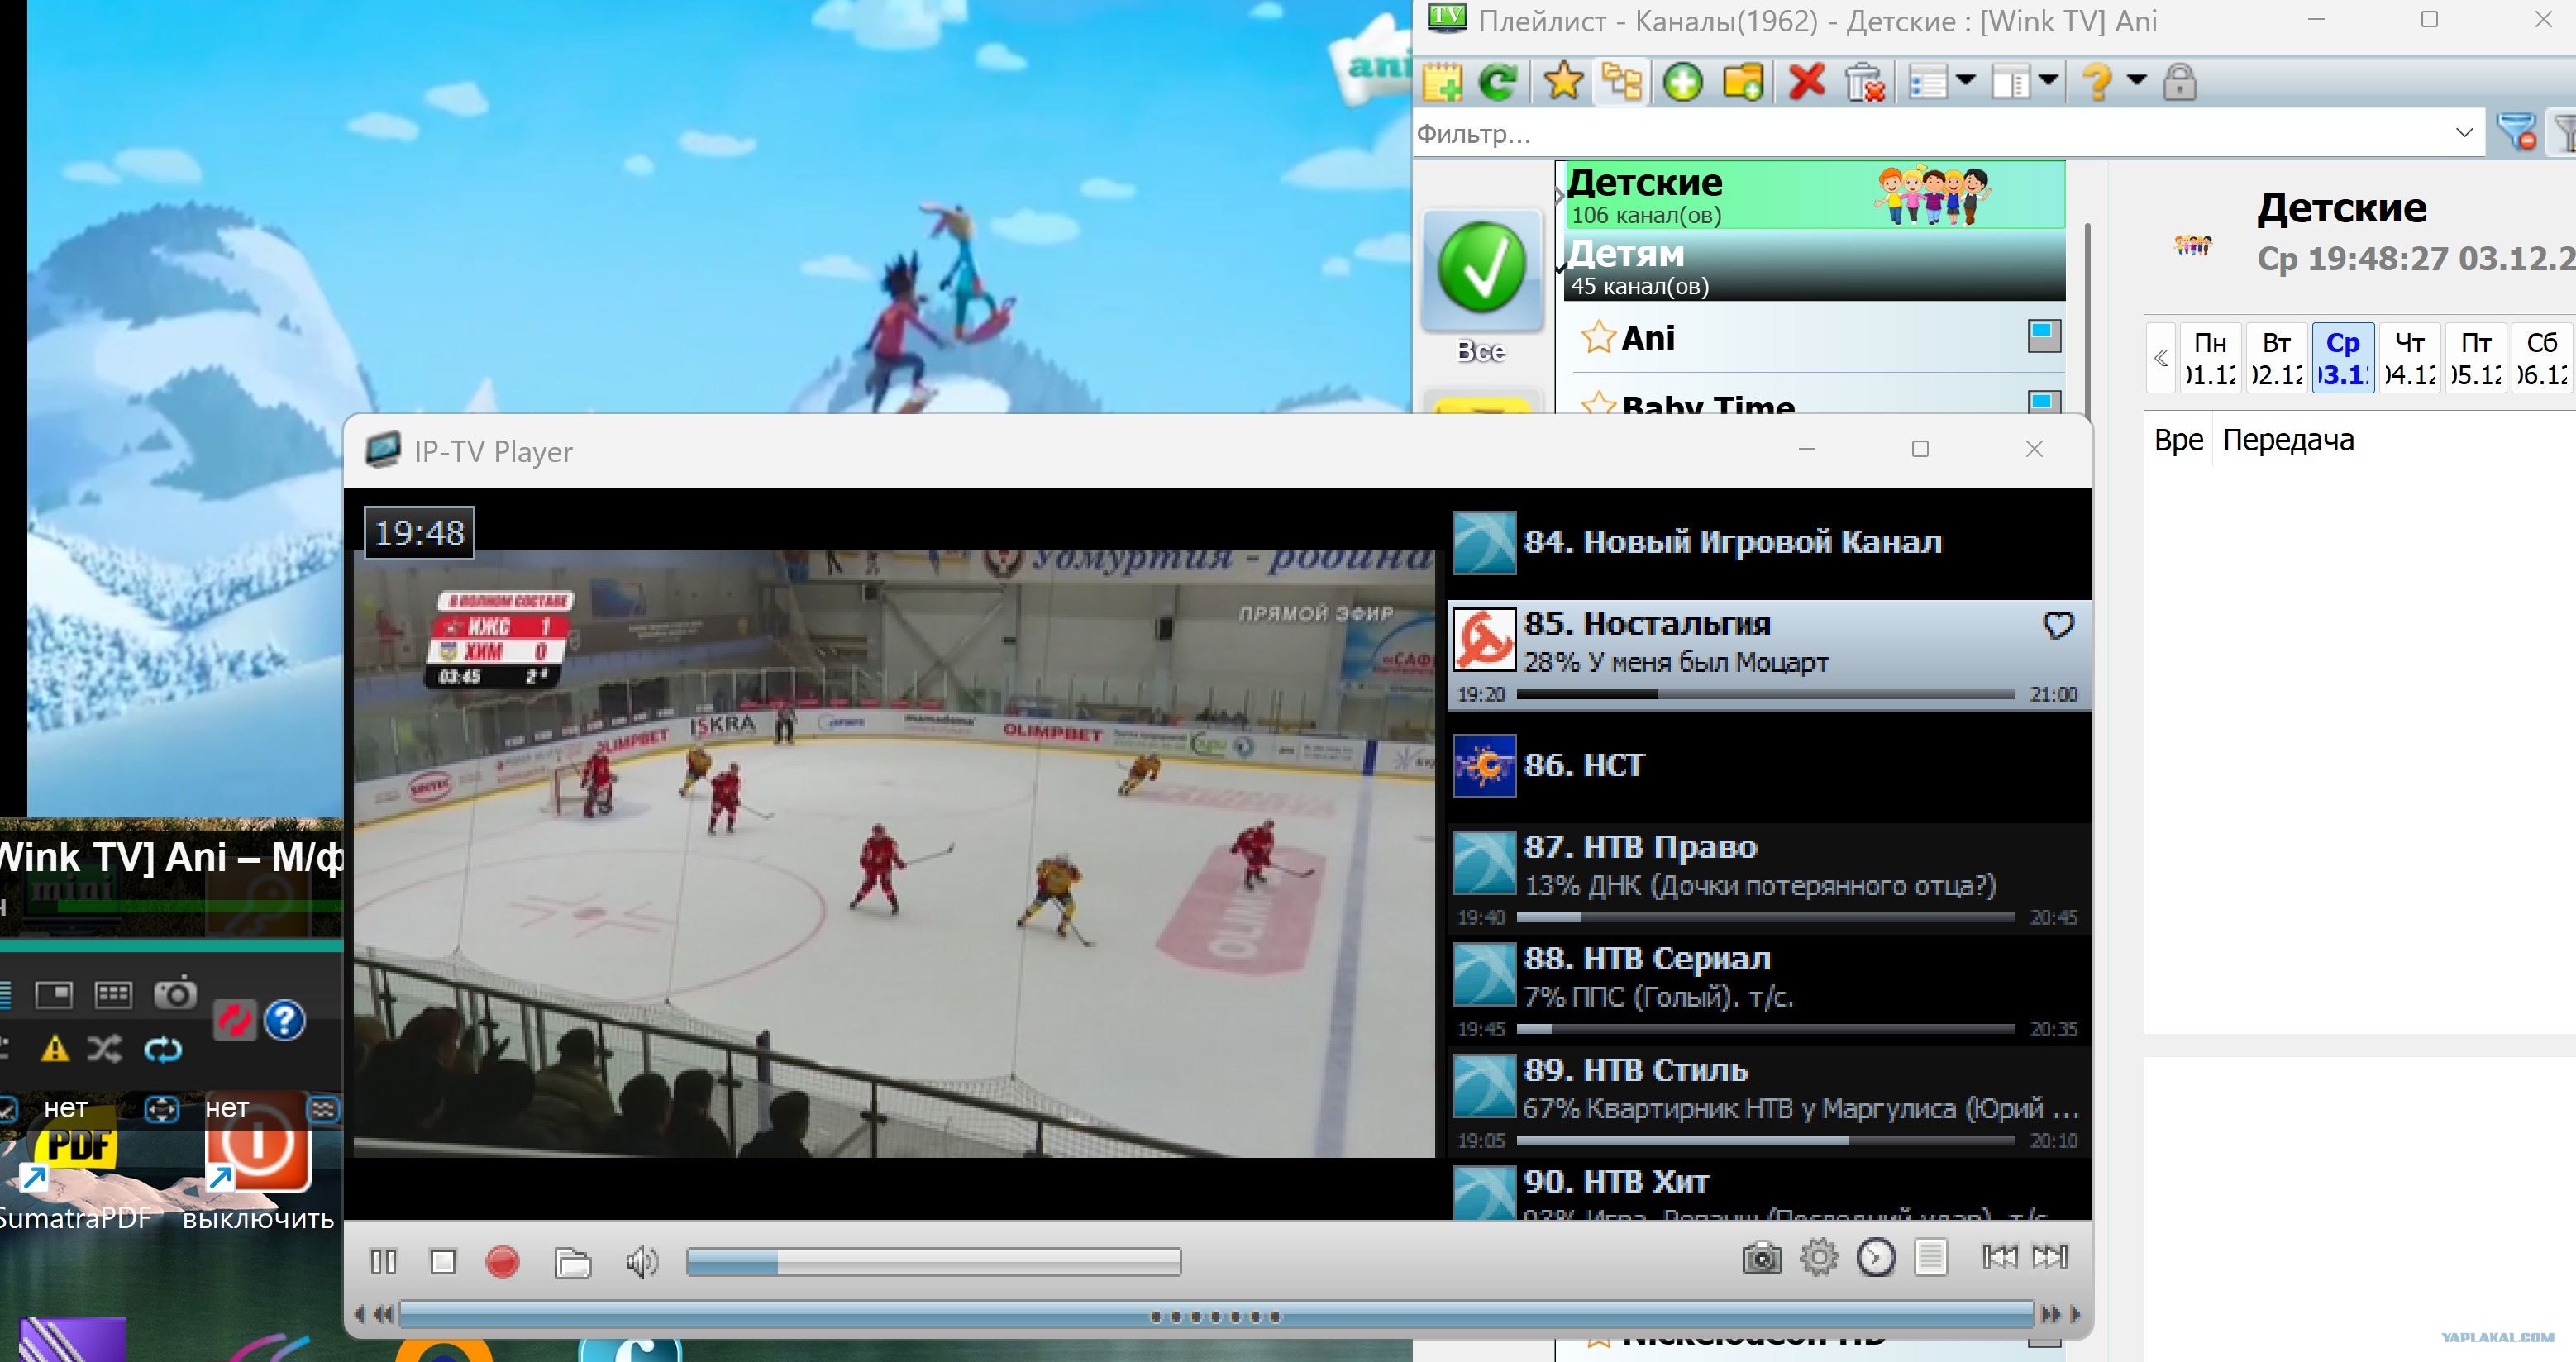The image size is (2576, 1362).
Task: Select the Все category button
Action: click(x=1481, y=287)
